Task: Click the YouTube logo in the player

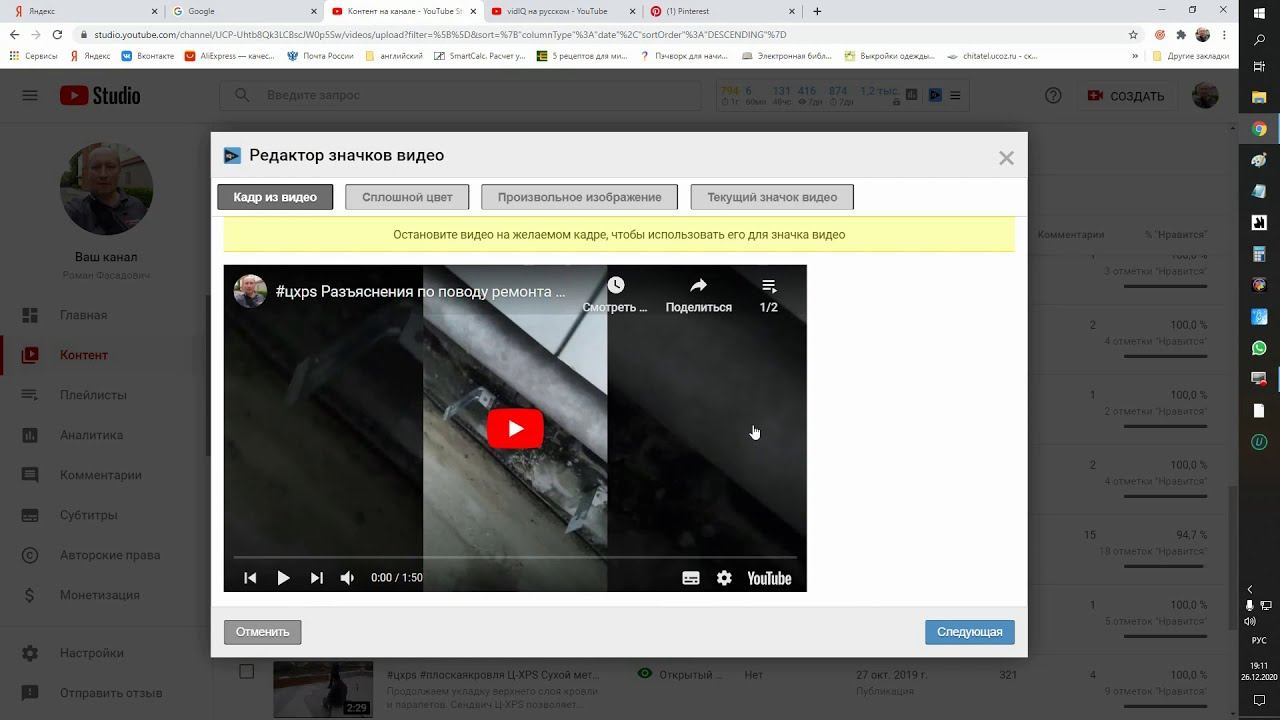Action: point(769,578)
